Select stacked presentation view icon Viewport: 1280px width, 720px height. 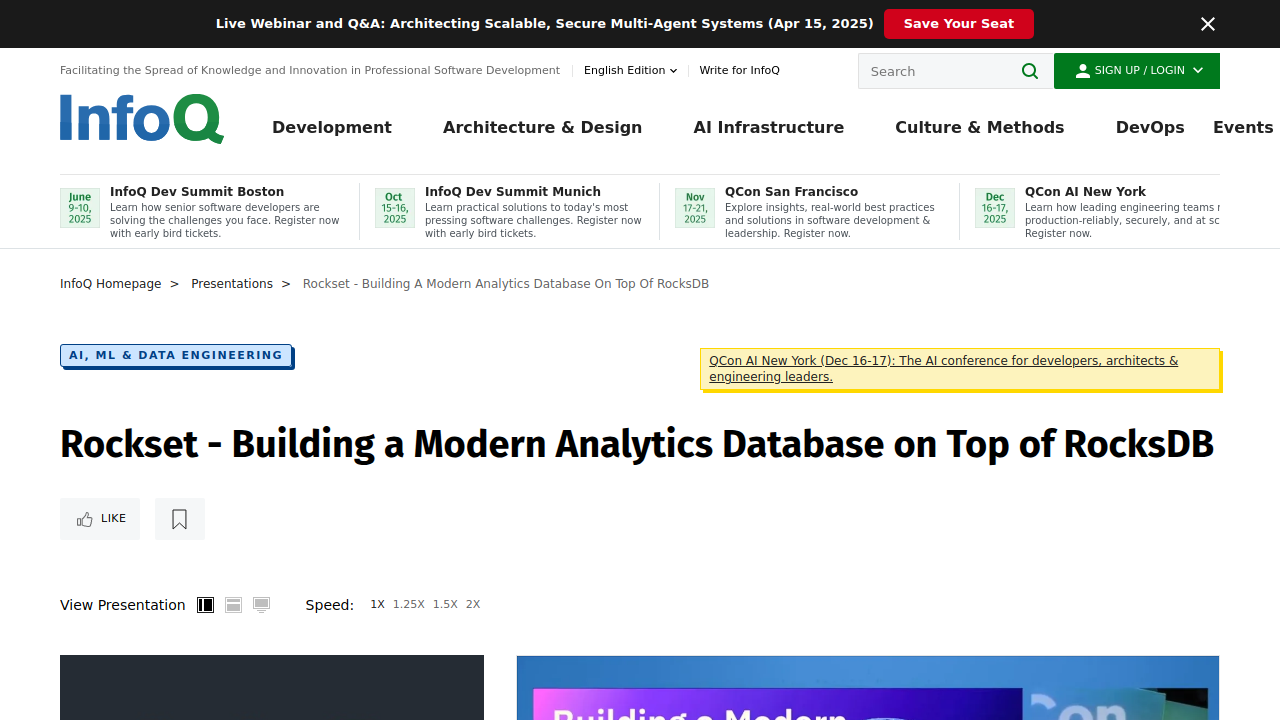pyautogui.click(x=233, y=605)
